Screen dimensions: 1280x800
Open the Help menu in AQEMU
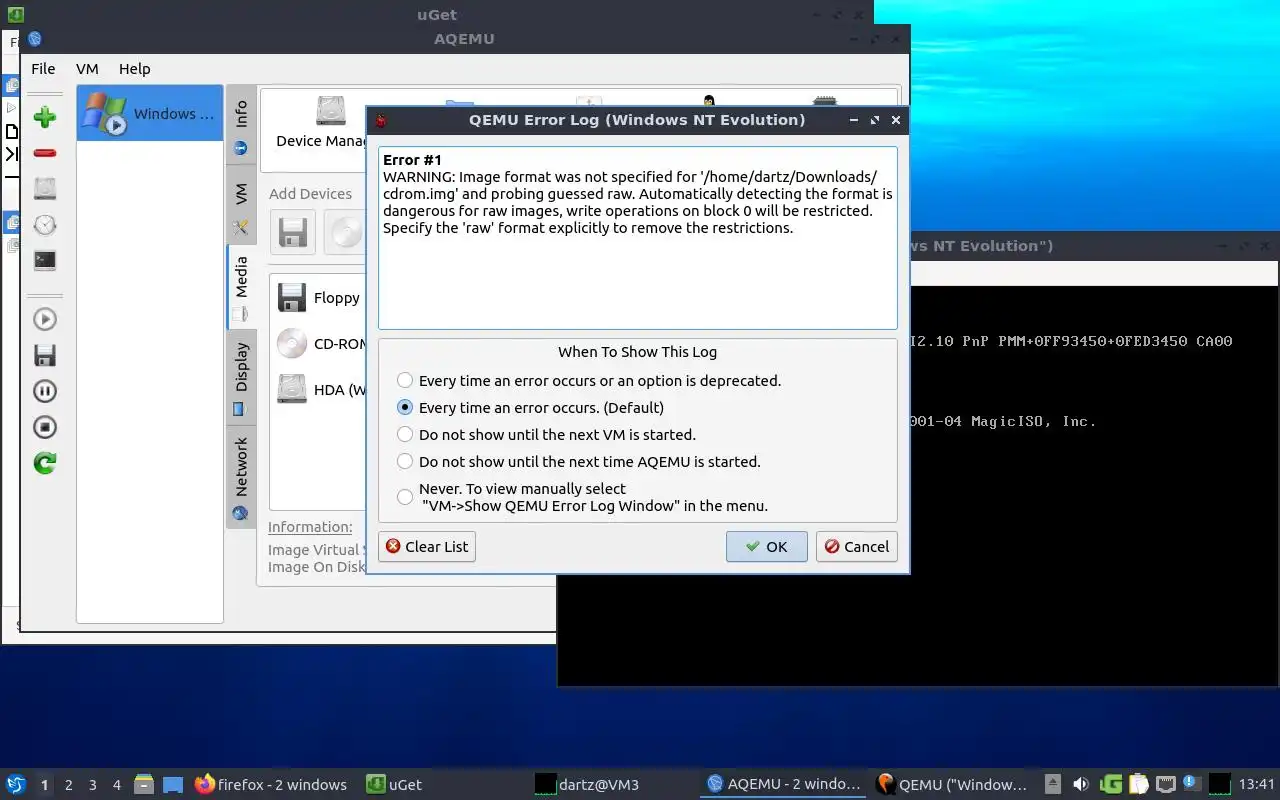pos(134,69)
